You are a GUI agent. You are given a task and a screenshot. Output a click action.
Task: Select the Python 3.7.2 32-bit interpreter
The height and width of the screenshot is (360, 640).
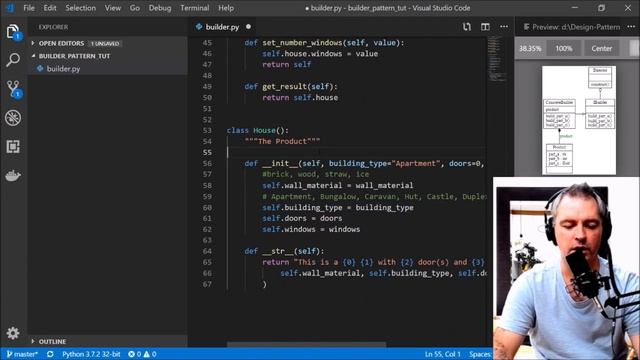(91, 354)
